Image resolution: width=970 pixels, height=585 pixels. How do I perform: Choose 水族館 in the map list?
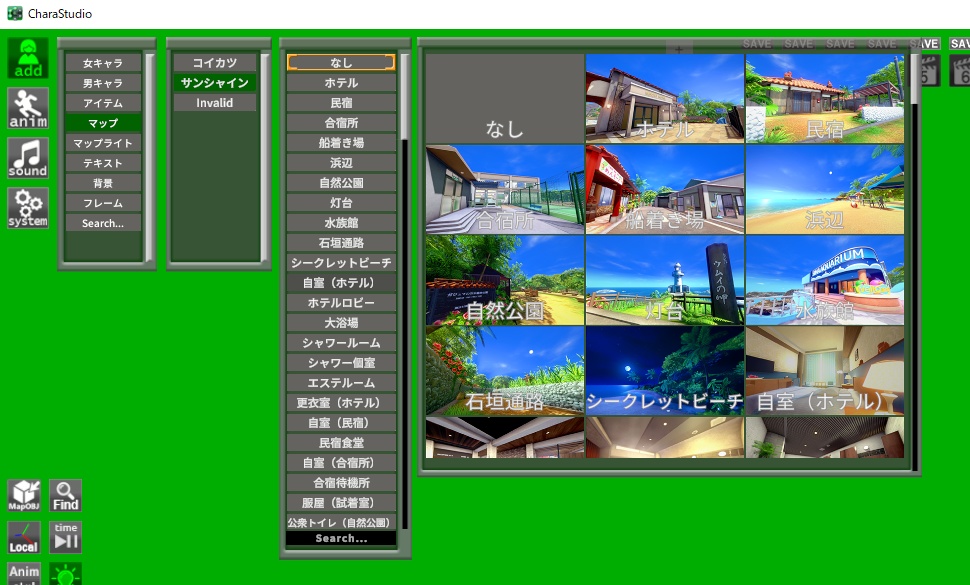(340, 222)
